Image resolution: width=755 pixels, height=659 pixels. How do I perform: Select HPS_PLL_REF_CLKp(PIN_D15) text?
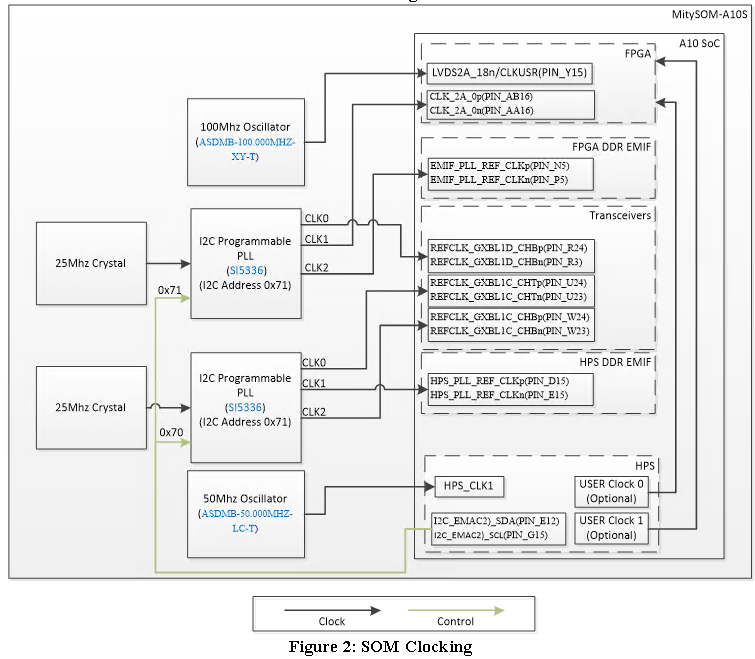click(x=499, y=381)
